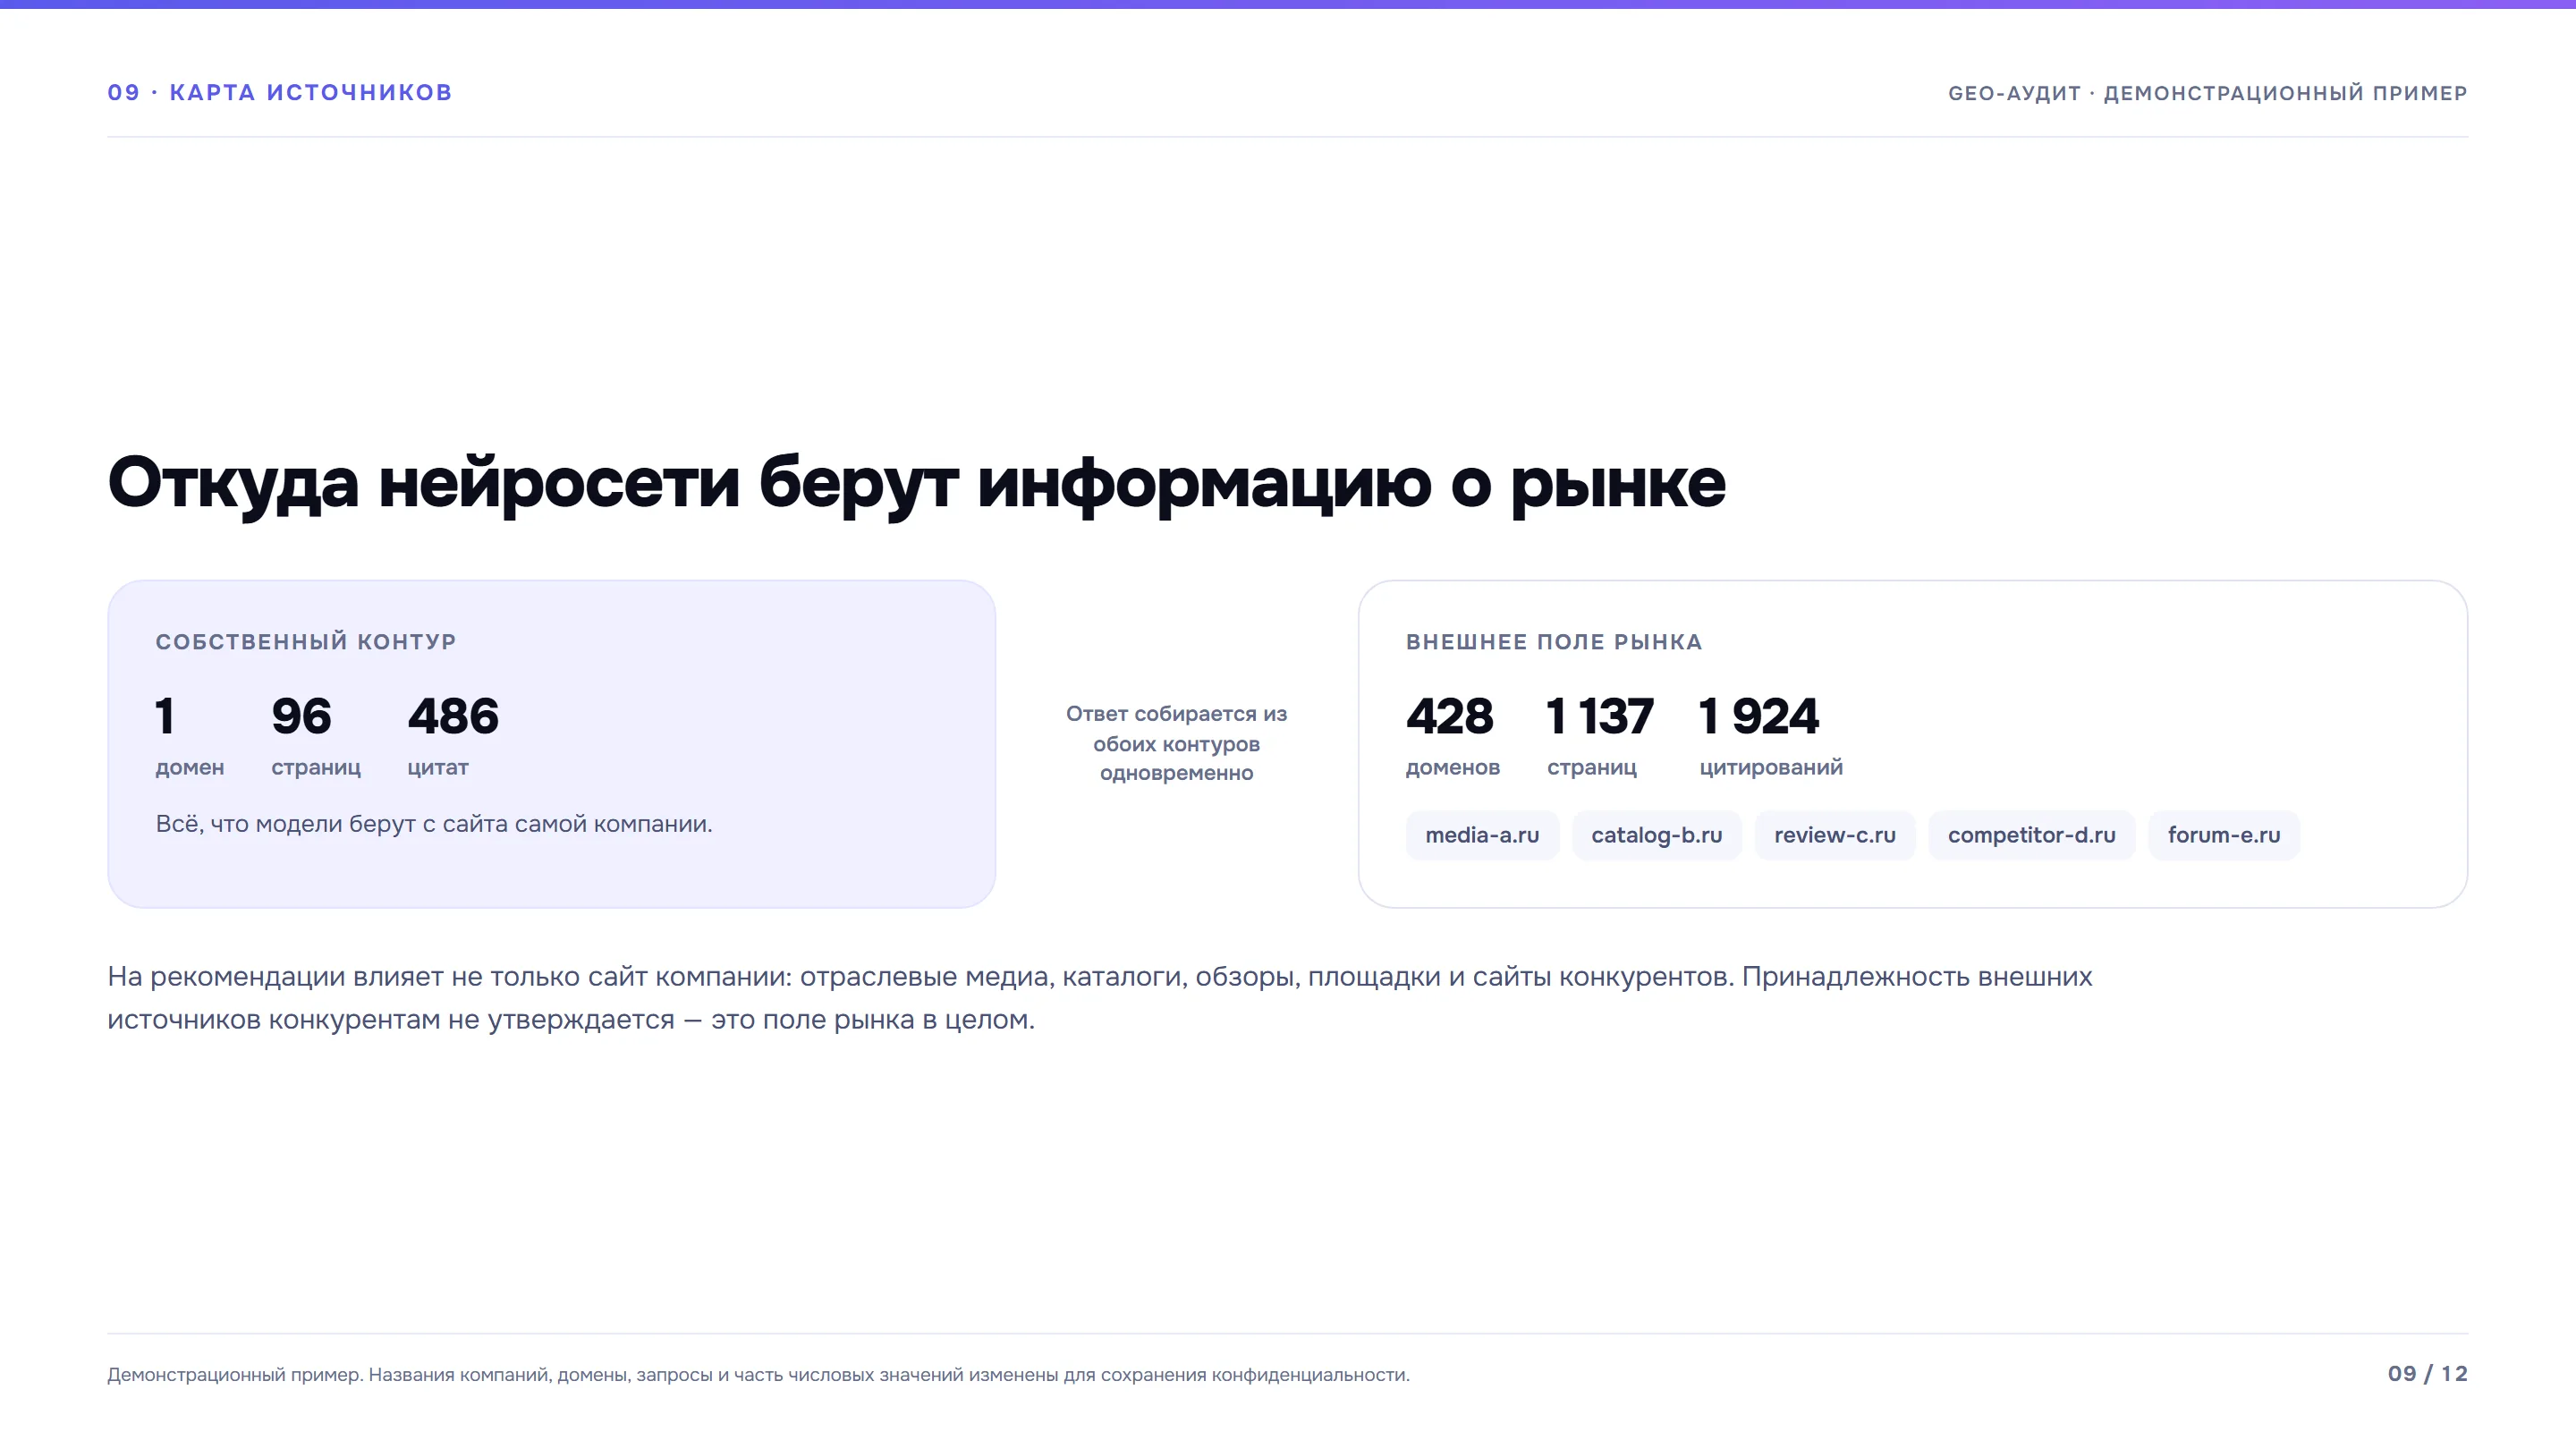Click the label 'цитирований'
2576x1449 pixels.
coord(1771,768)
